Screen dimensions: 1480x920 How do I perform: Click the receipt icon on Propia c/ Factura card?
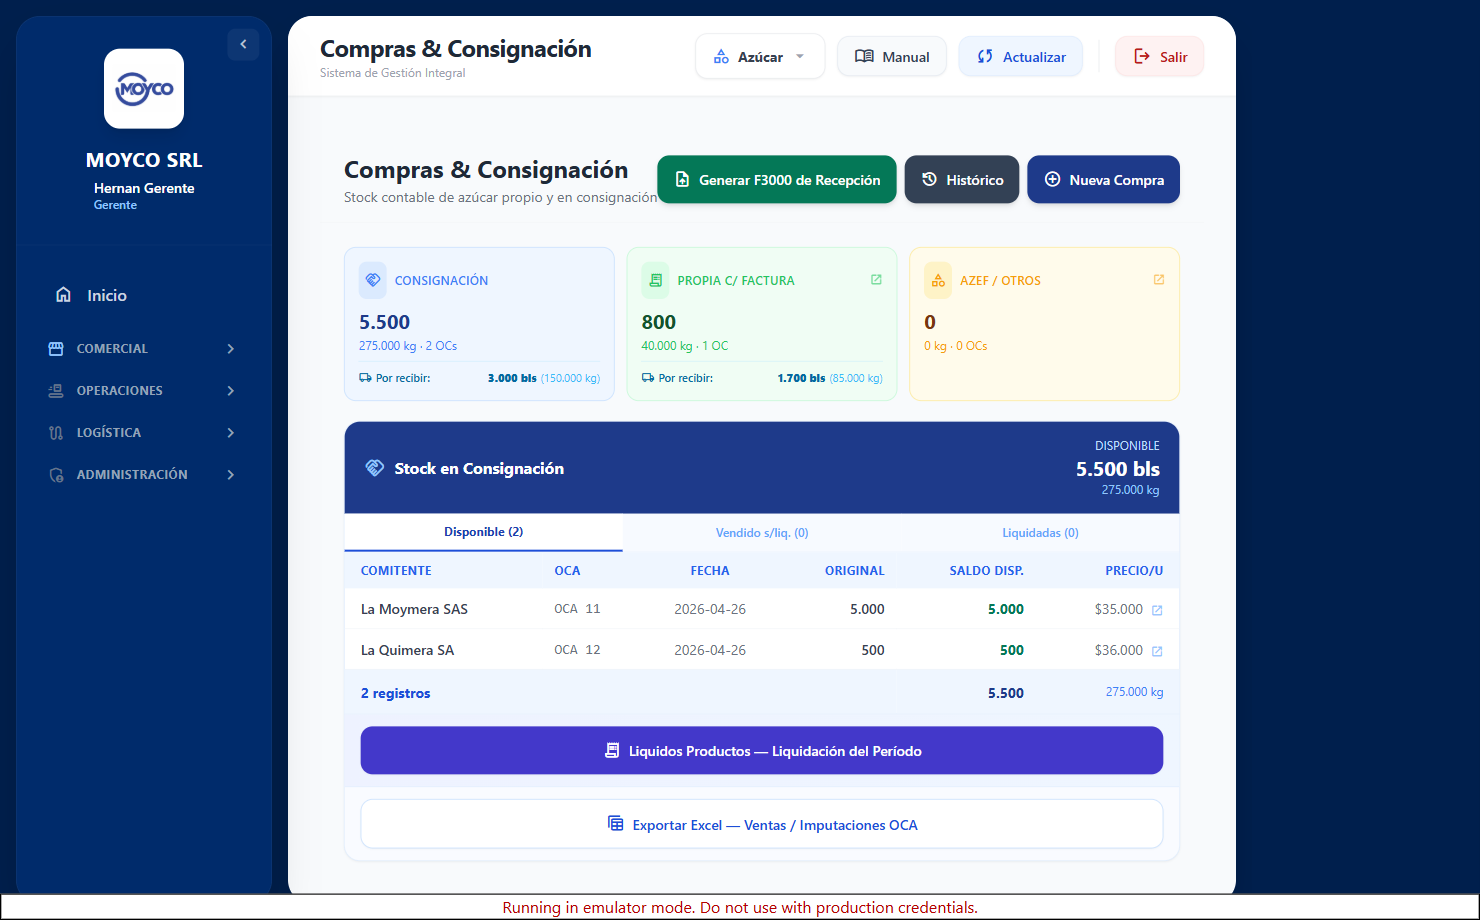[656, 280]
